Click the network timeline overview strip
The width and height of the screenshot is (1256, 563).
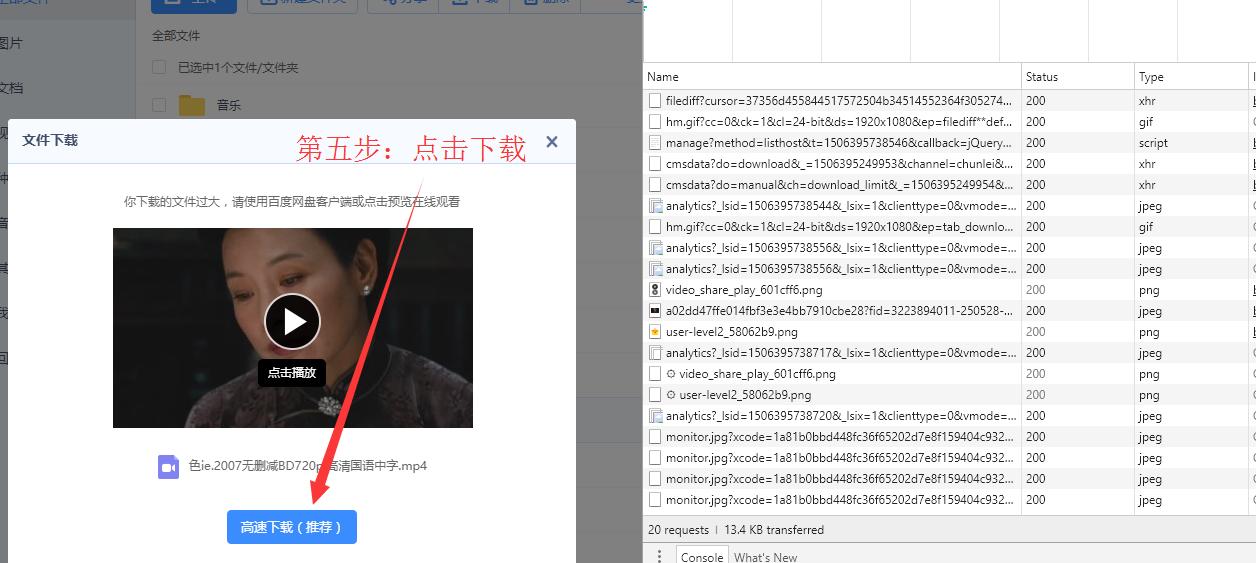pos(950,30)
